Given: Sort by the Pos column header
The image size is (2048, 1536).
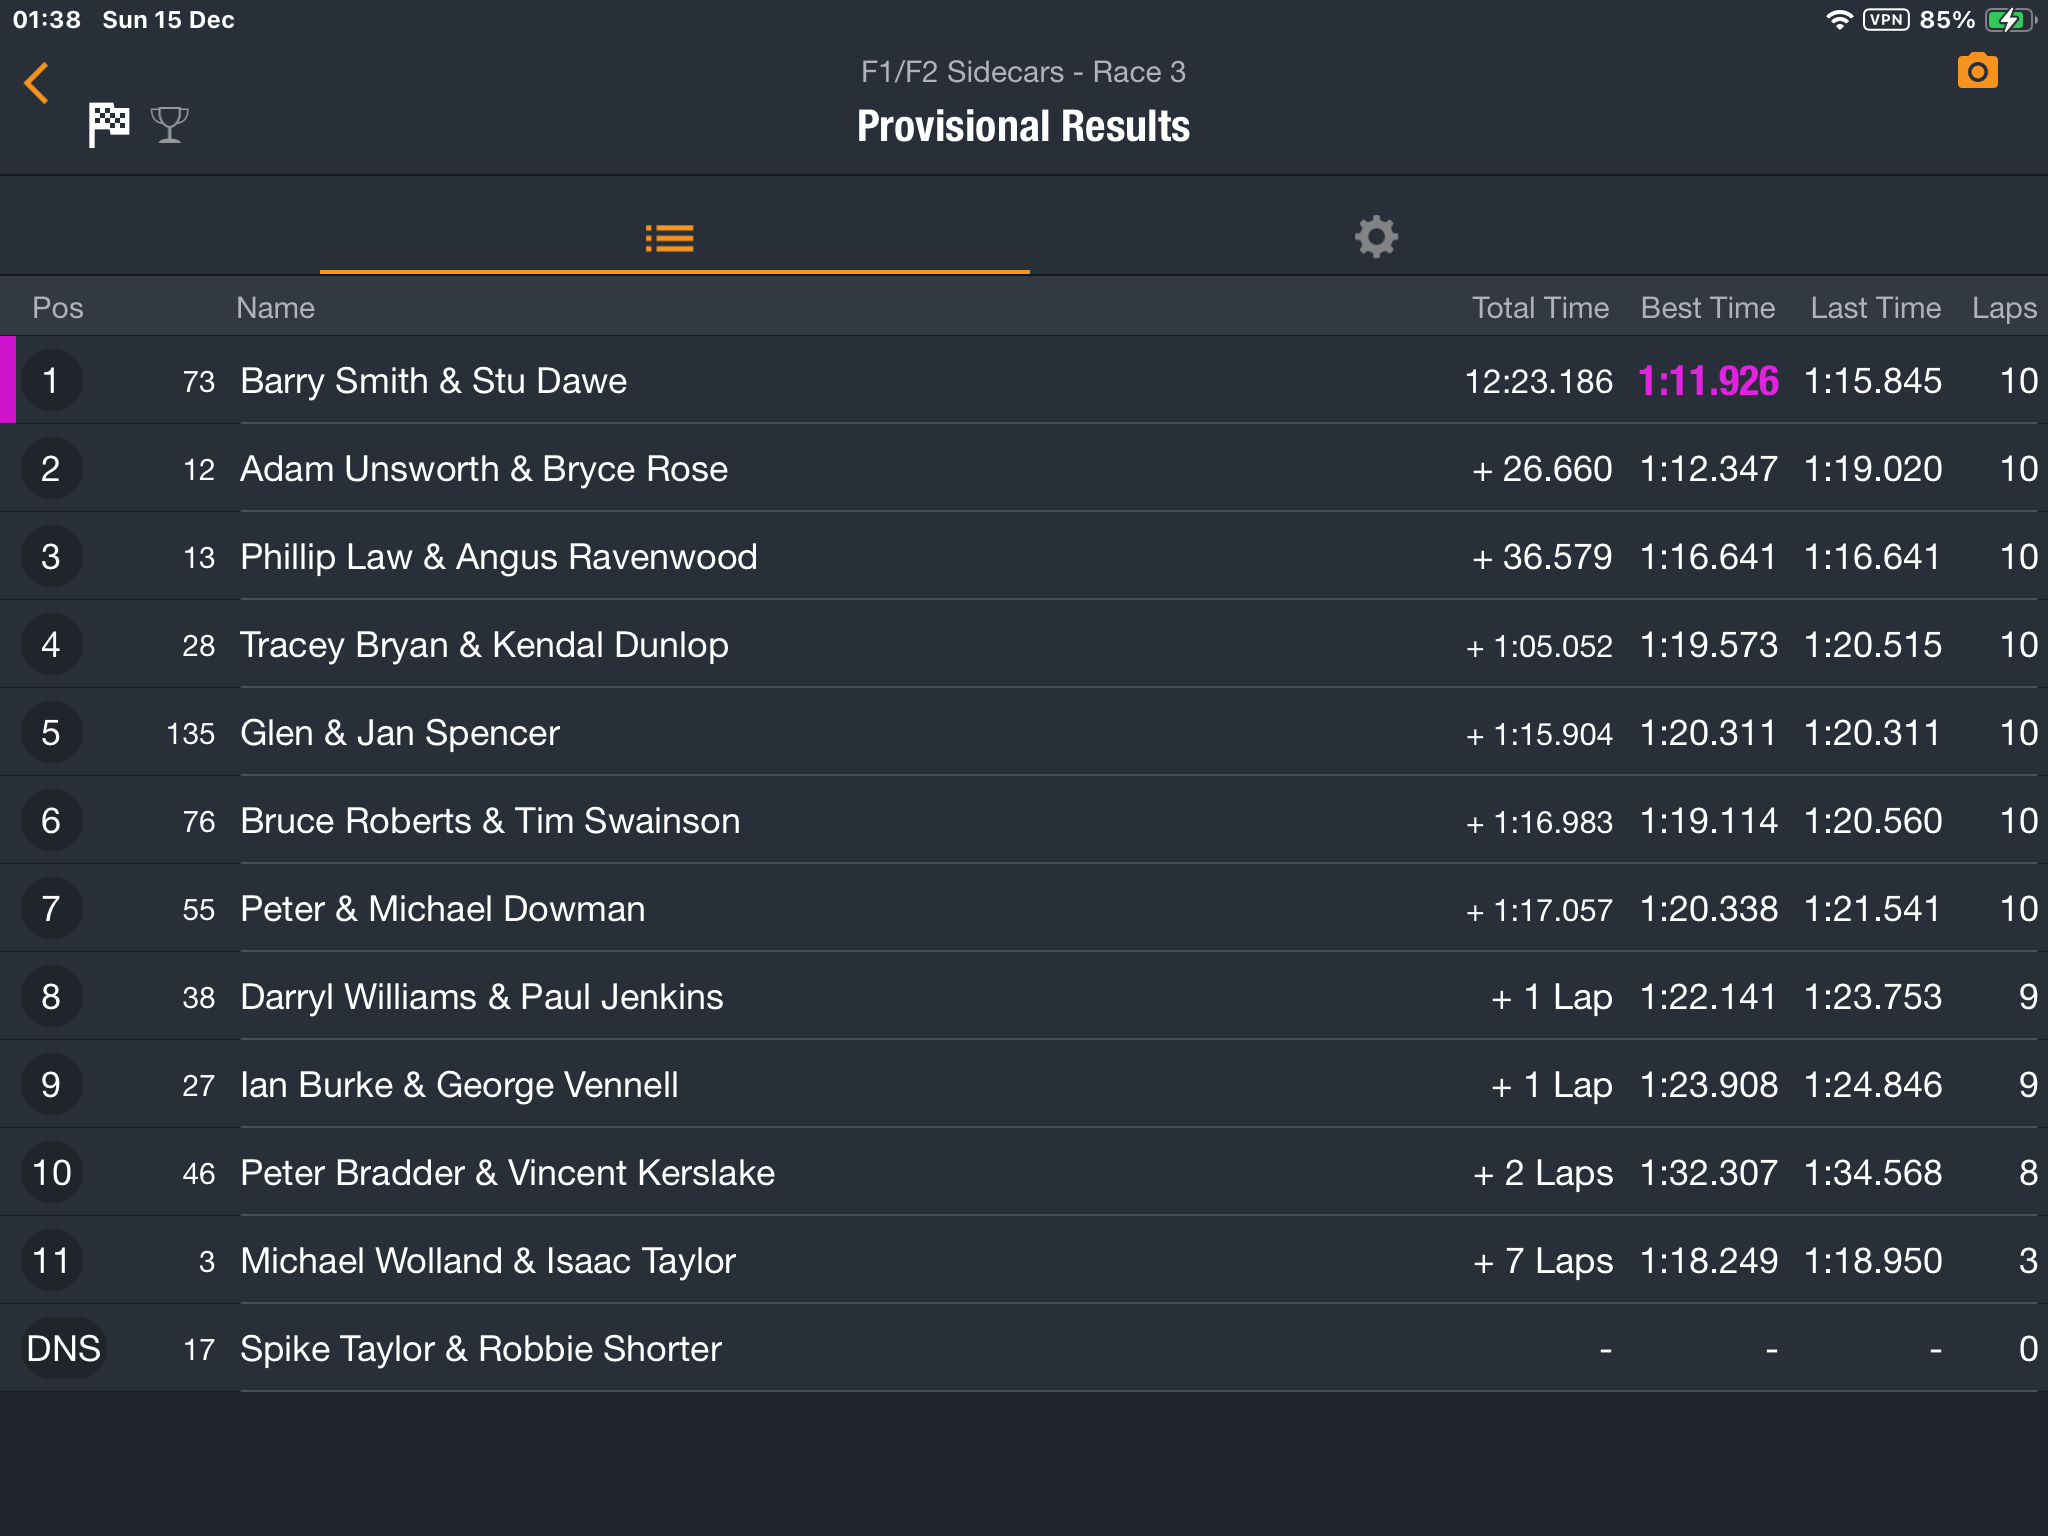Looking at the screenshot, I should pyautogui.click(x=58, y=308).
